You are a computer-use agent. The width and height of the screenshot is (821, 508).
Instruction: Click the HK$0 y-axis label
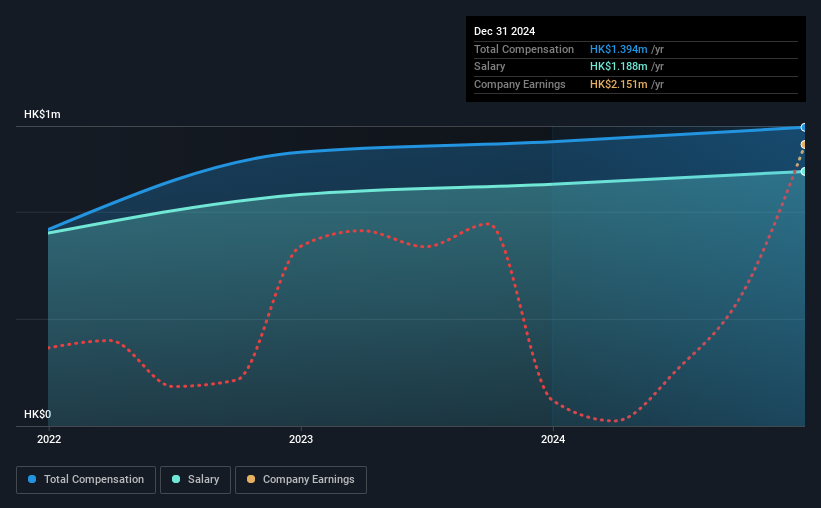38,414
